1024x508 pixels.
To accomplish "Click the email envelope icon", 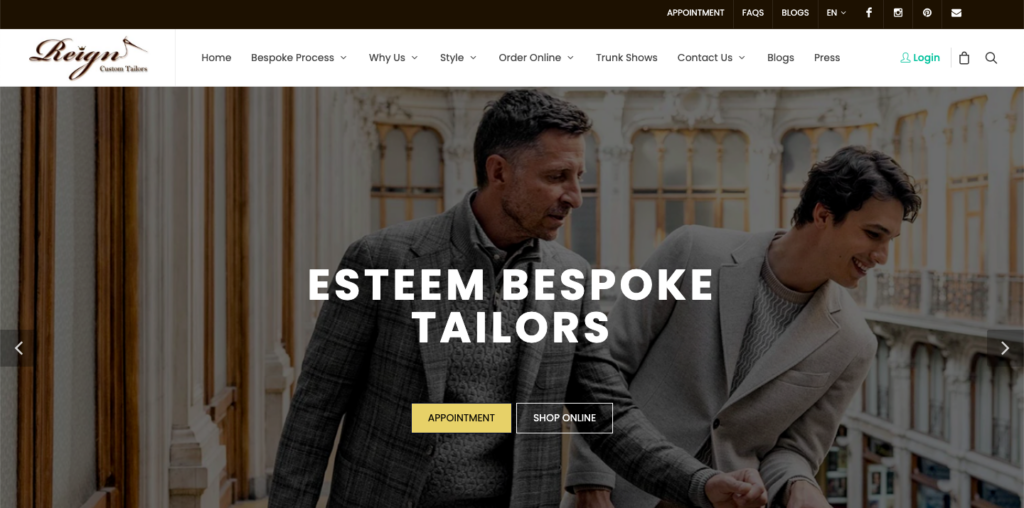I will pos(956,13).
